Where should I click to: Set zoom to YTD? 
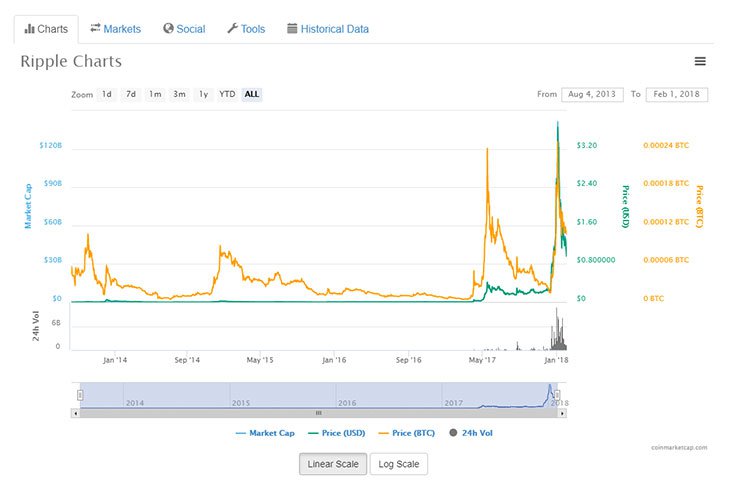227,94
